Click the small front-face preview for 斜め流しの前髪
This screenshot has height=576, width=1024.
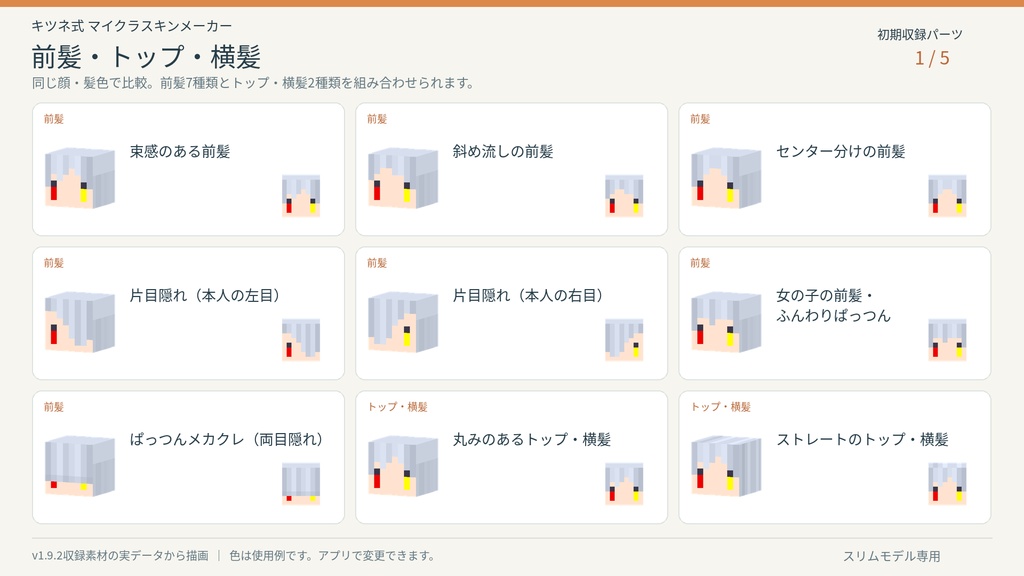pyautogui.click(x=624, y=195)
